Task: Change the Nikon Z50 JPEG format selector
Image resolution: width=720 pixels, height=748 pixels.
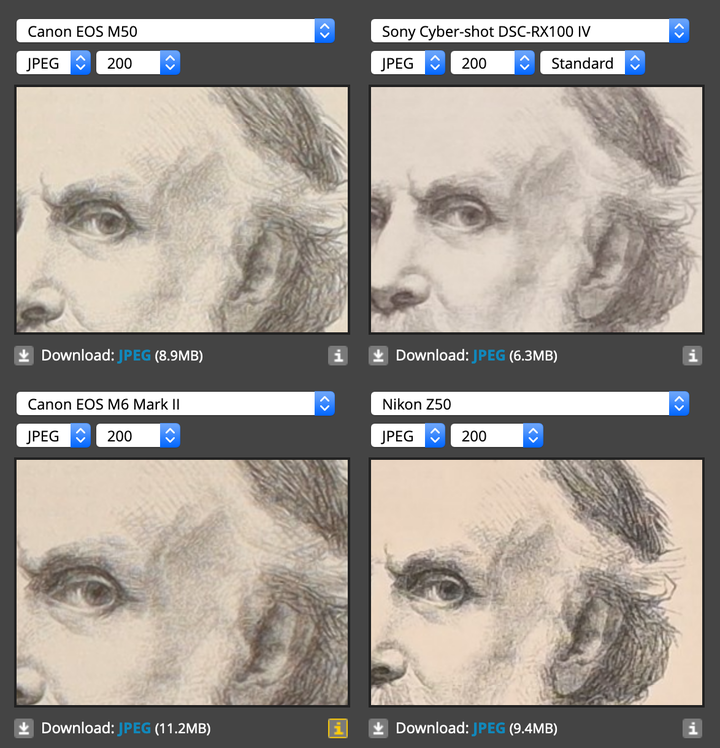Action: coord(407,436)
